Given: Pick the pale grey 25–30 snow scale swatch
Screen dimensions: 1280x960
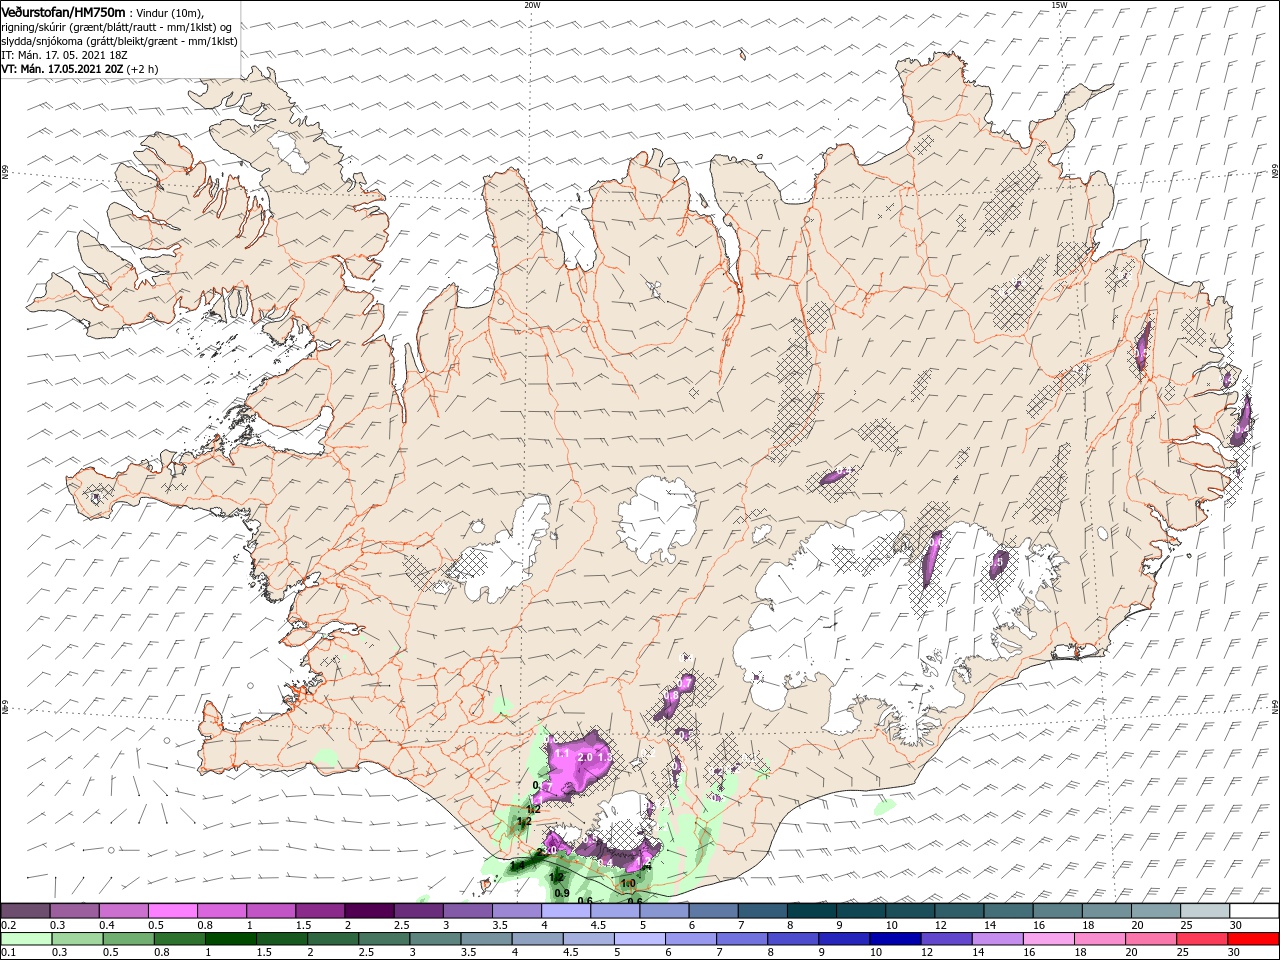Looking at the screenshot, I should pos(1205,910).
